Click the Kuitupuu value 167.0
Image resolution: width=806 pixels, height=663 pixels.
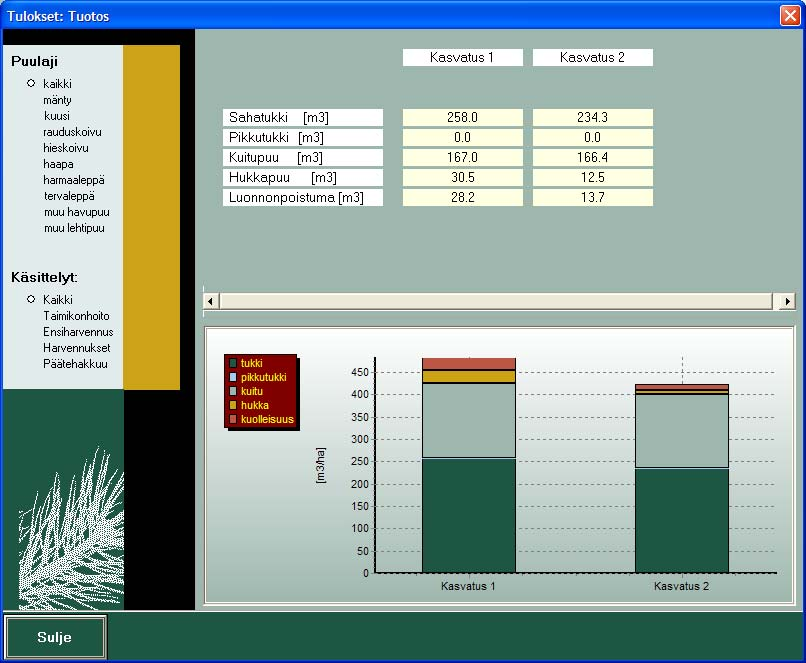[463, 158]
